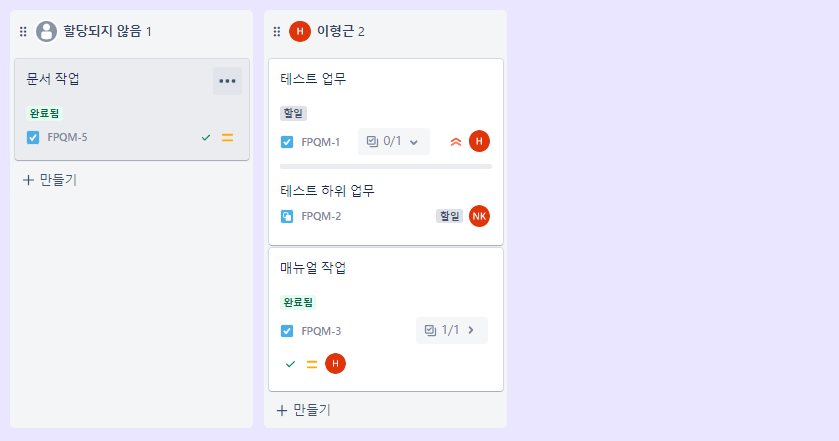Click the unassigned user avatar icon

pyautogui.click(x=47, y=32)
